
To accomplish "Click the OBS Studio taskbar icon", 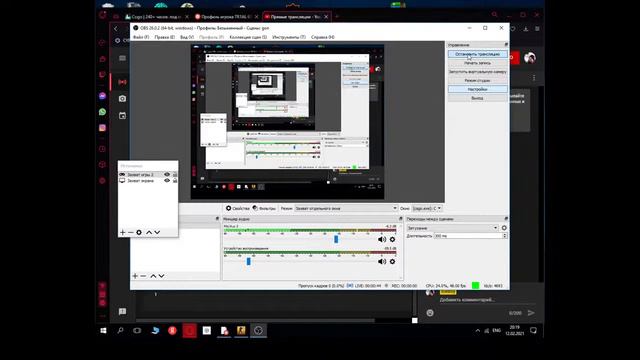I will (258, 331).
